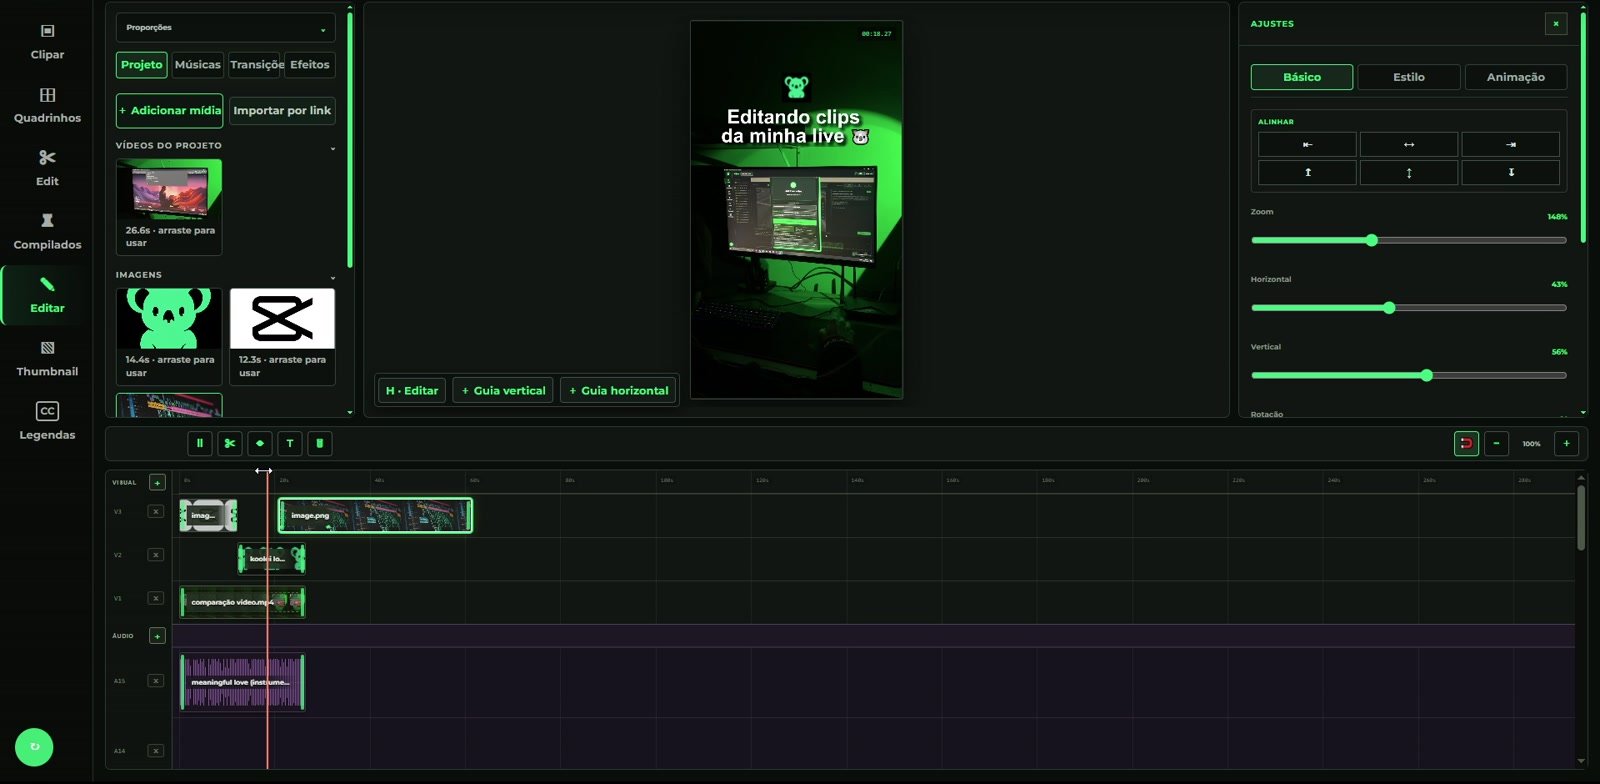Align selected element to the left edge

(1307, 145)
